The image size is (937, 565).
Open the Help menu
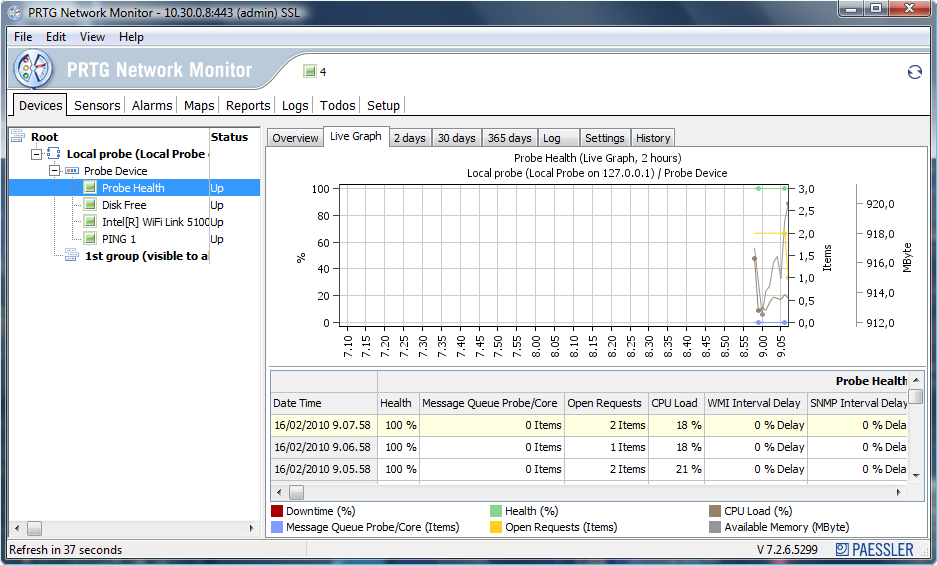(131, 37)
